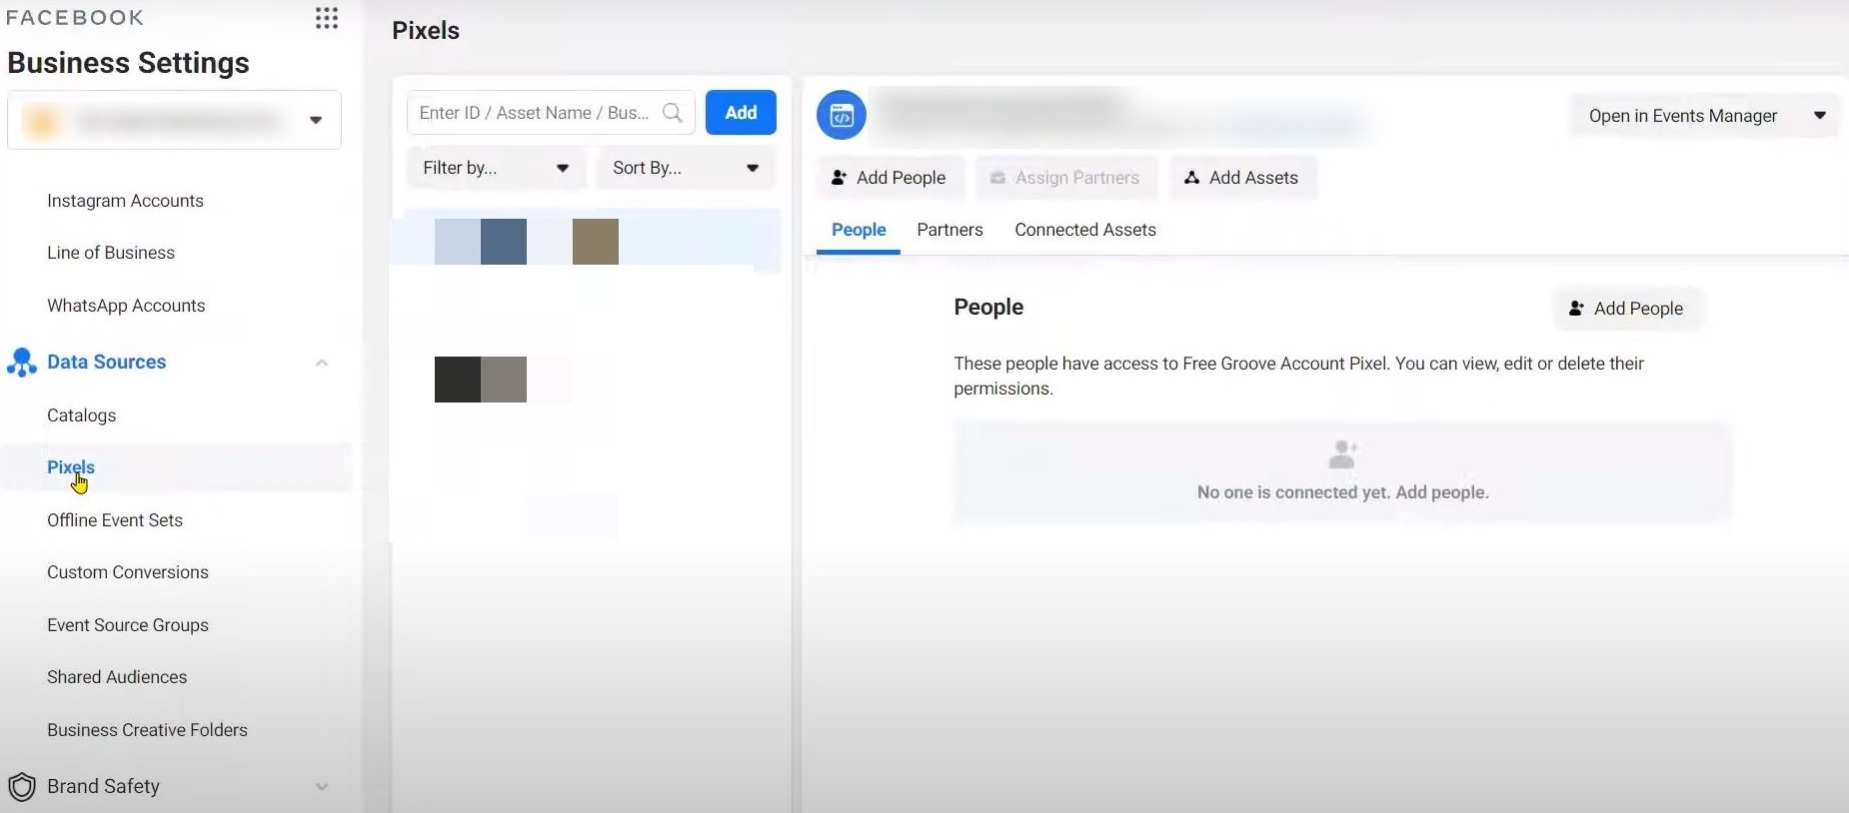The image size is (1849, 813).
Task: Collapse the Data Sources section chevron
Action: (322, 363)
